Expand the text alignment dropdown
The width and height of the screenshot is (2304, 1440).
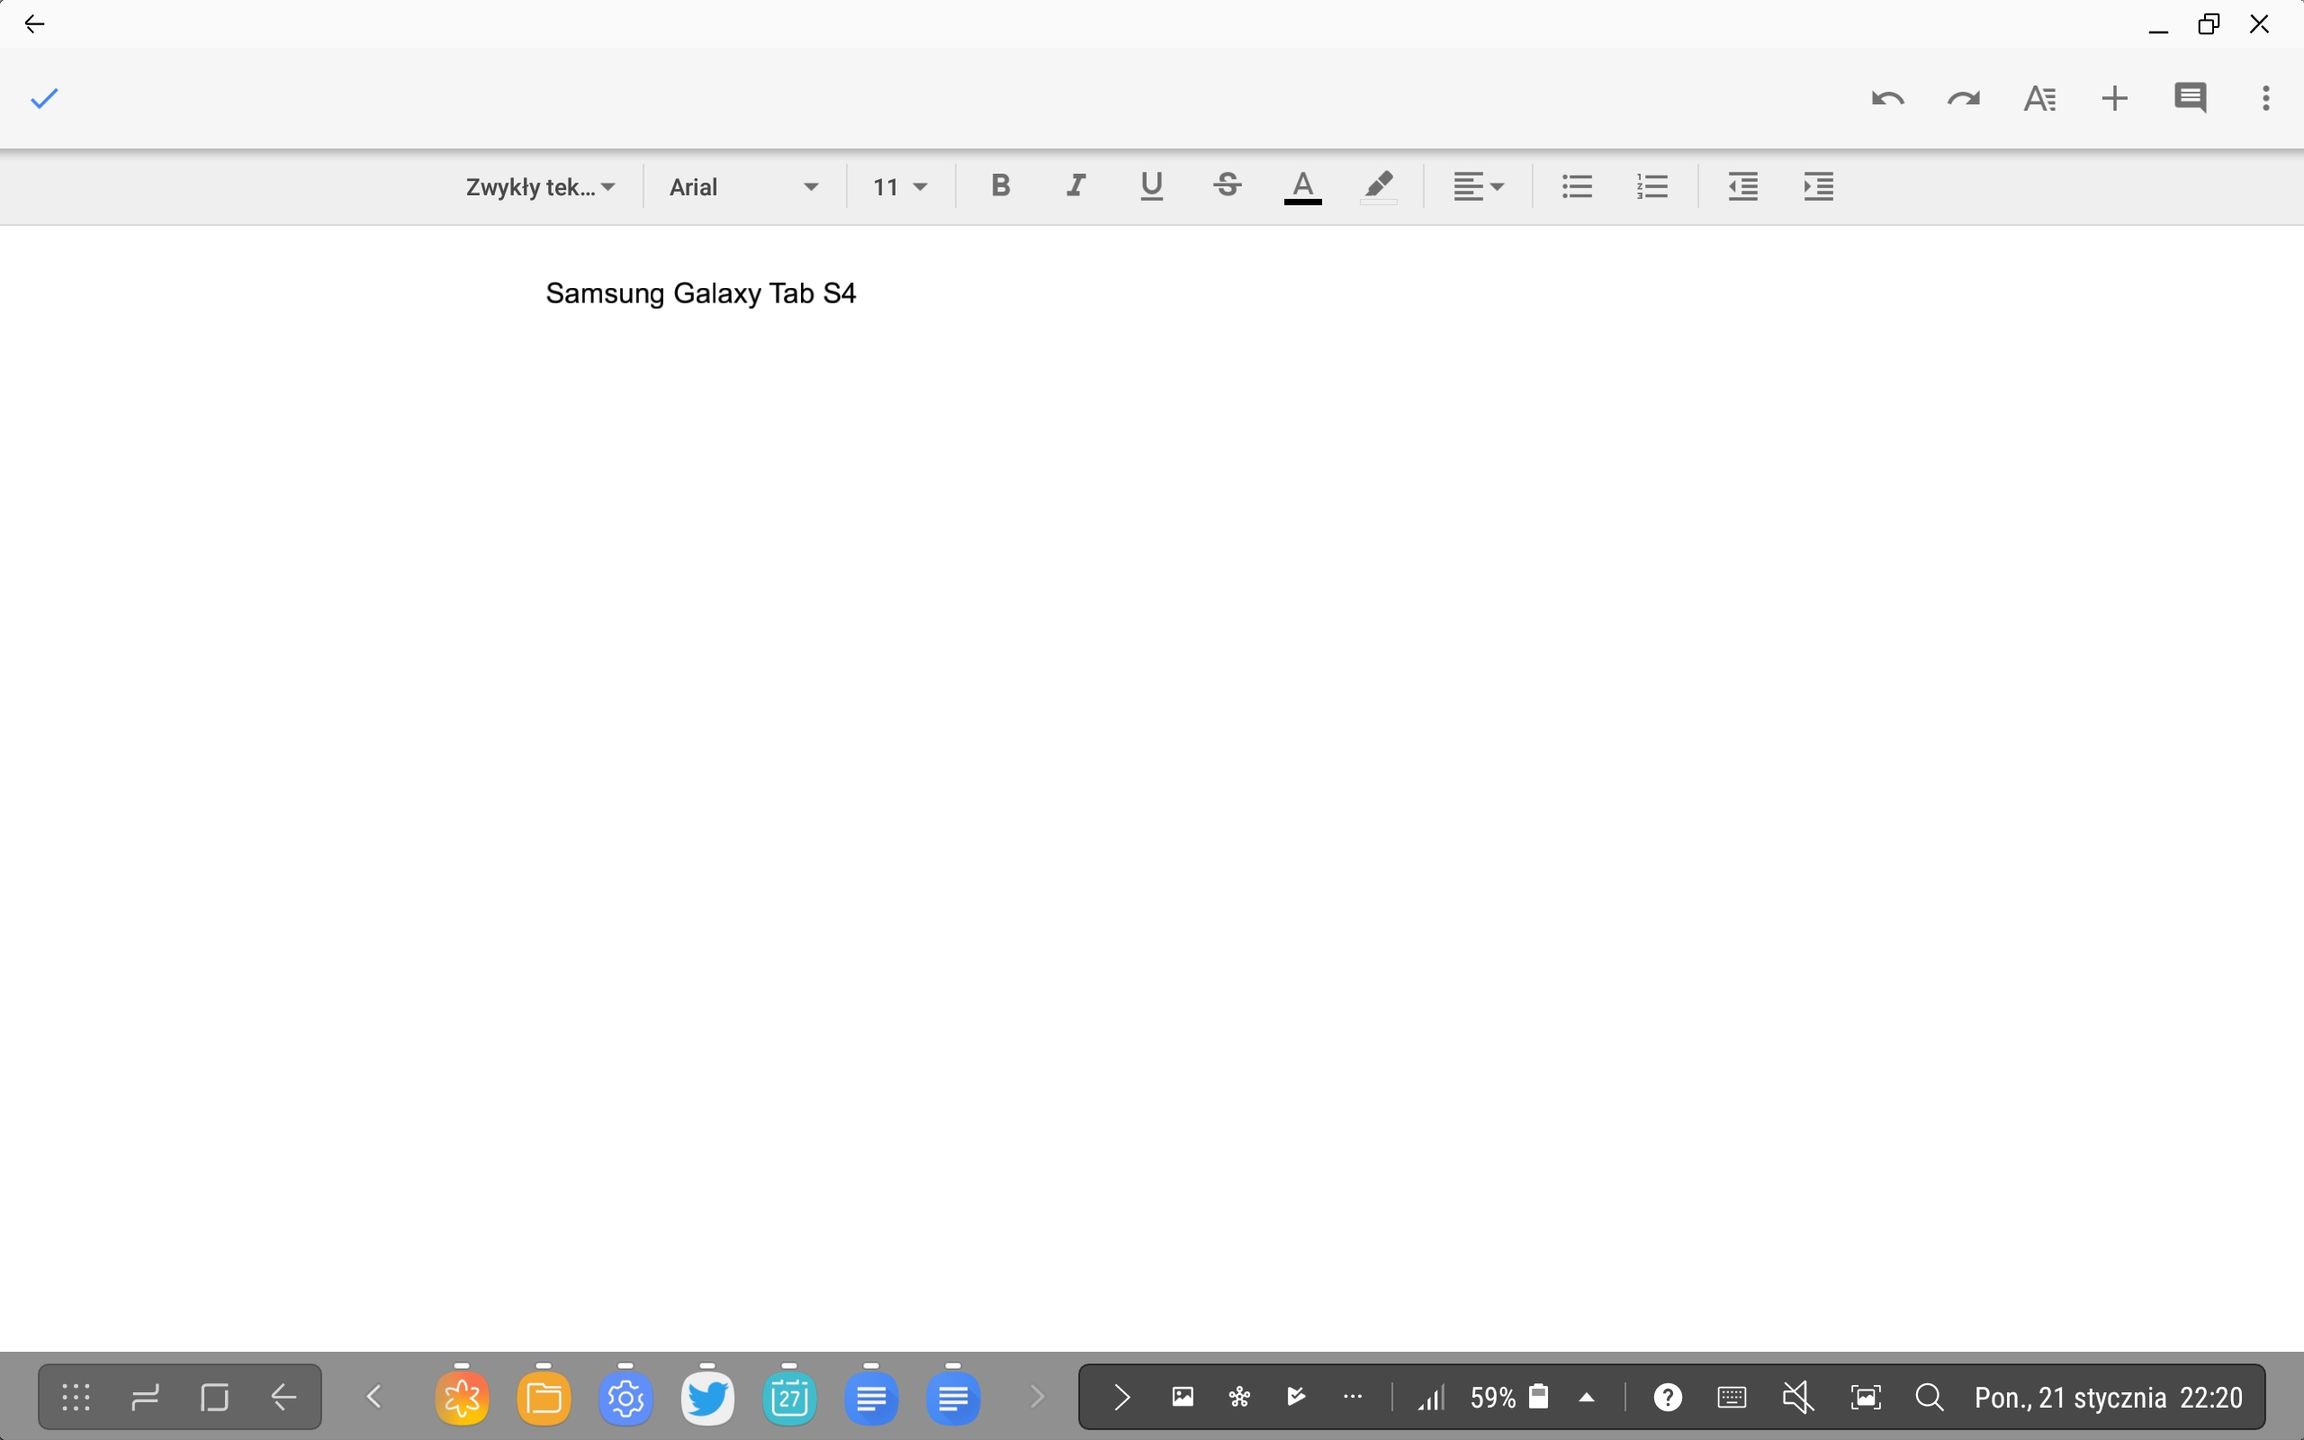click(x=1478, y=186)
